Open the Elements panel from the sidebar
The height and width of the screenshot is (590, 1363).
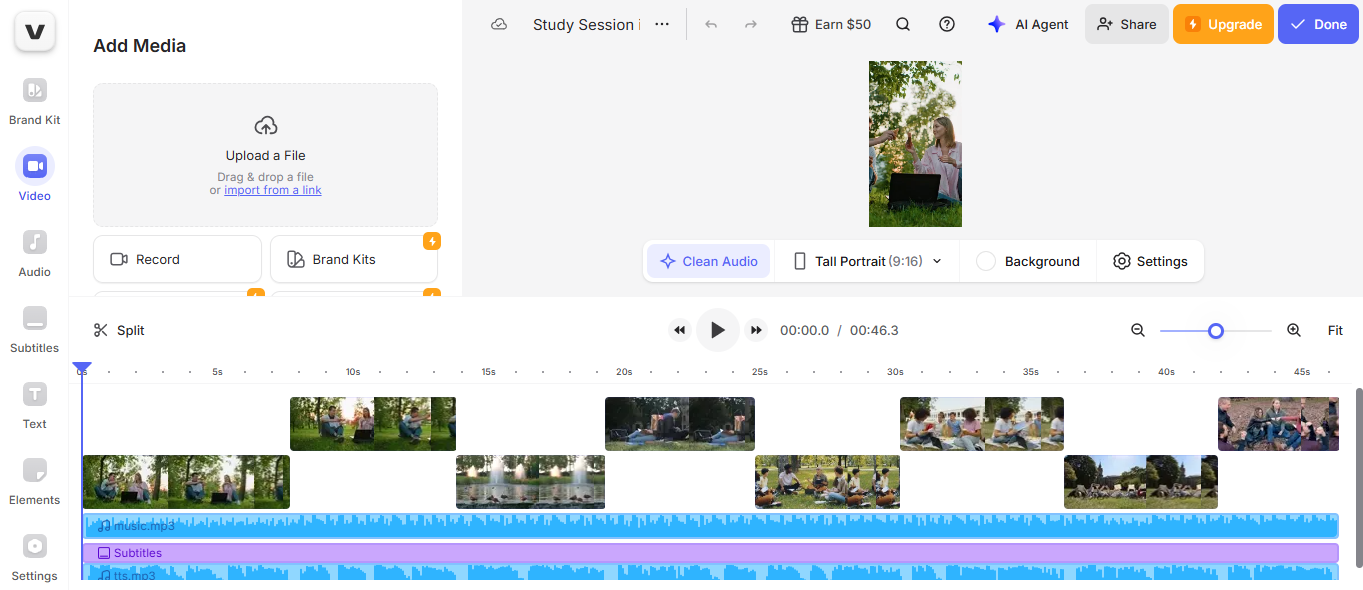tap(34, 480)
